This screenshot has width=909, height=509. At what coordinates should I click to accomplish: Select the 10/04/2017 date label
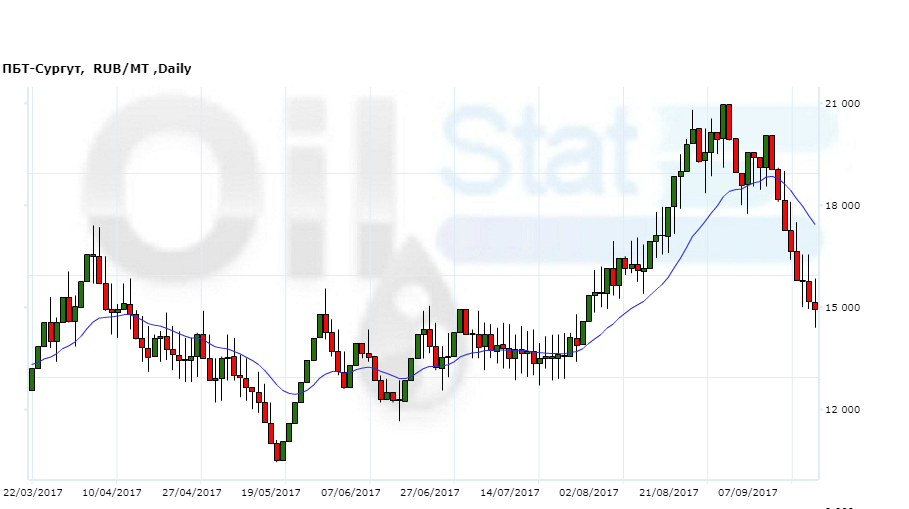112,492
